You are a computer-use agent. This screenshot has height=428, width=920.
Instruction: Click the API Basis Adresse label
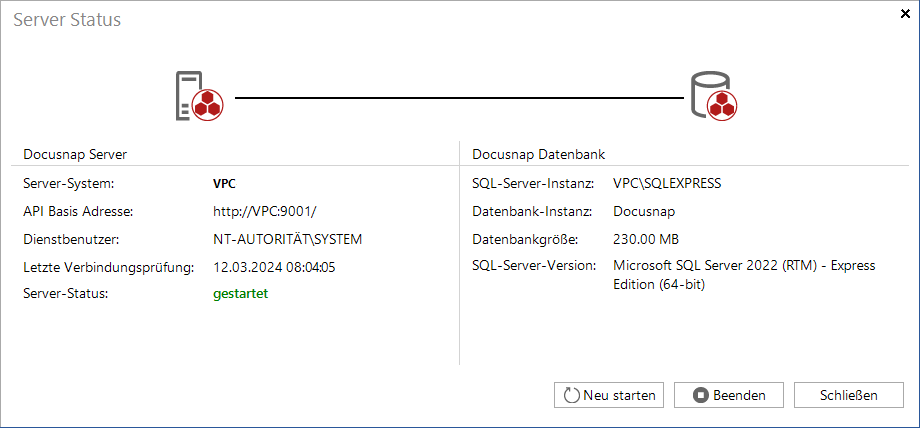tap(78, 211)
